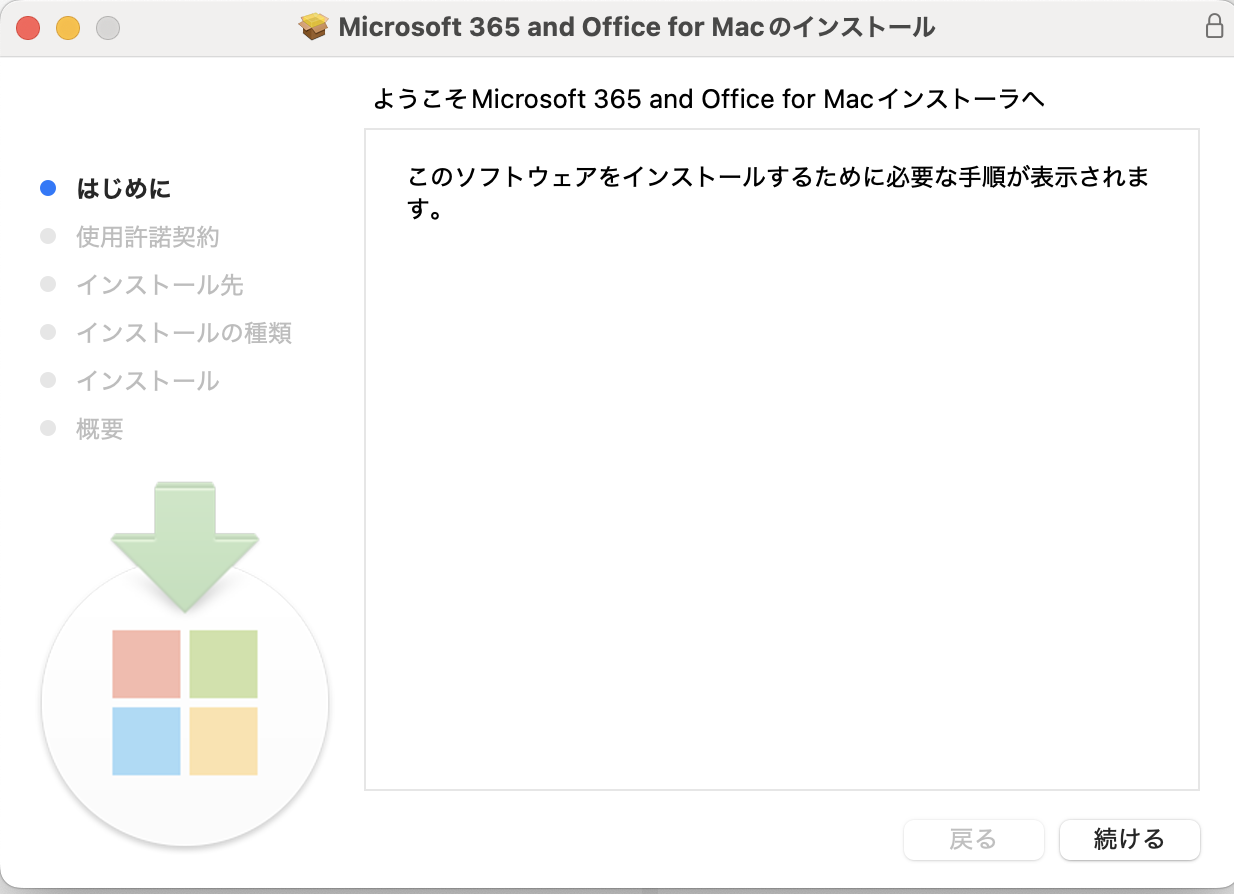
Task: Click the disabled 戻る (Back) button
Action: pyautogui.click(x=973, y=839)
